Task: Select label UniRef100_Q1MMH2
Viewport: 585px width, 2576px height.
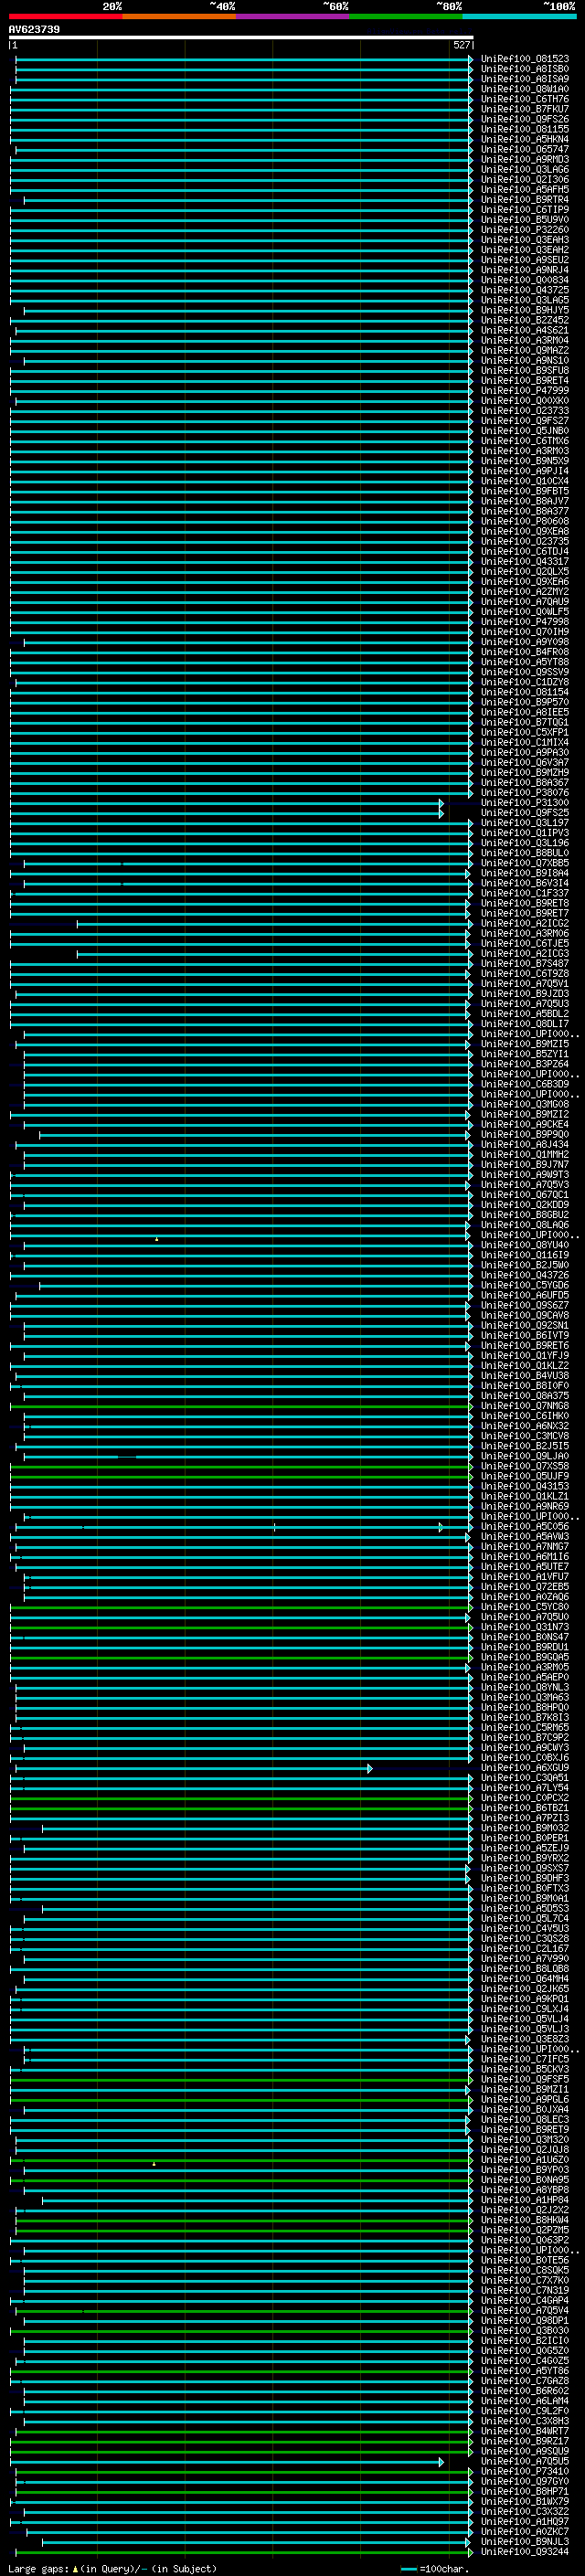Action: (525, 1155)
